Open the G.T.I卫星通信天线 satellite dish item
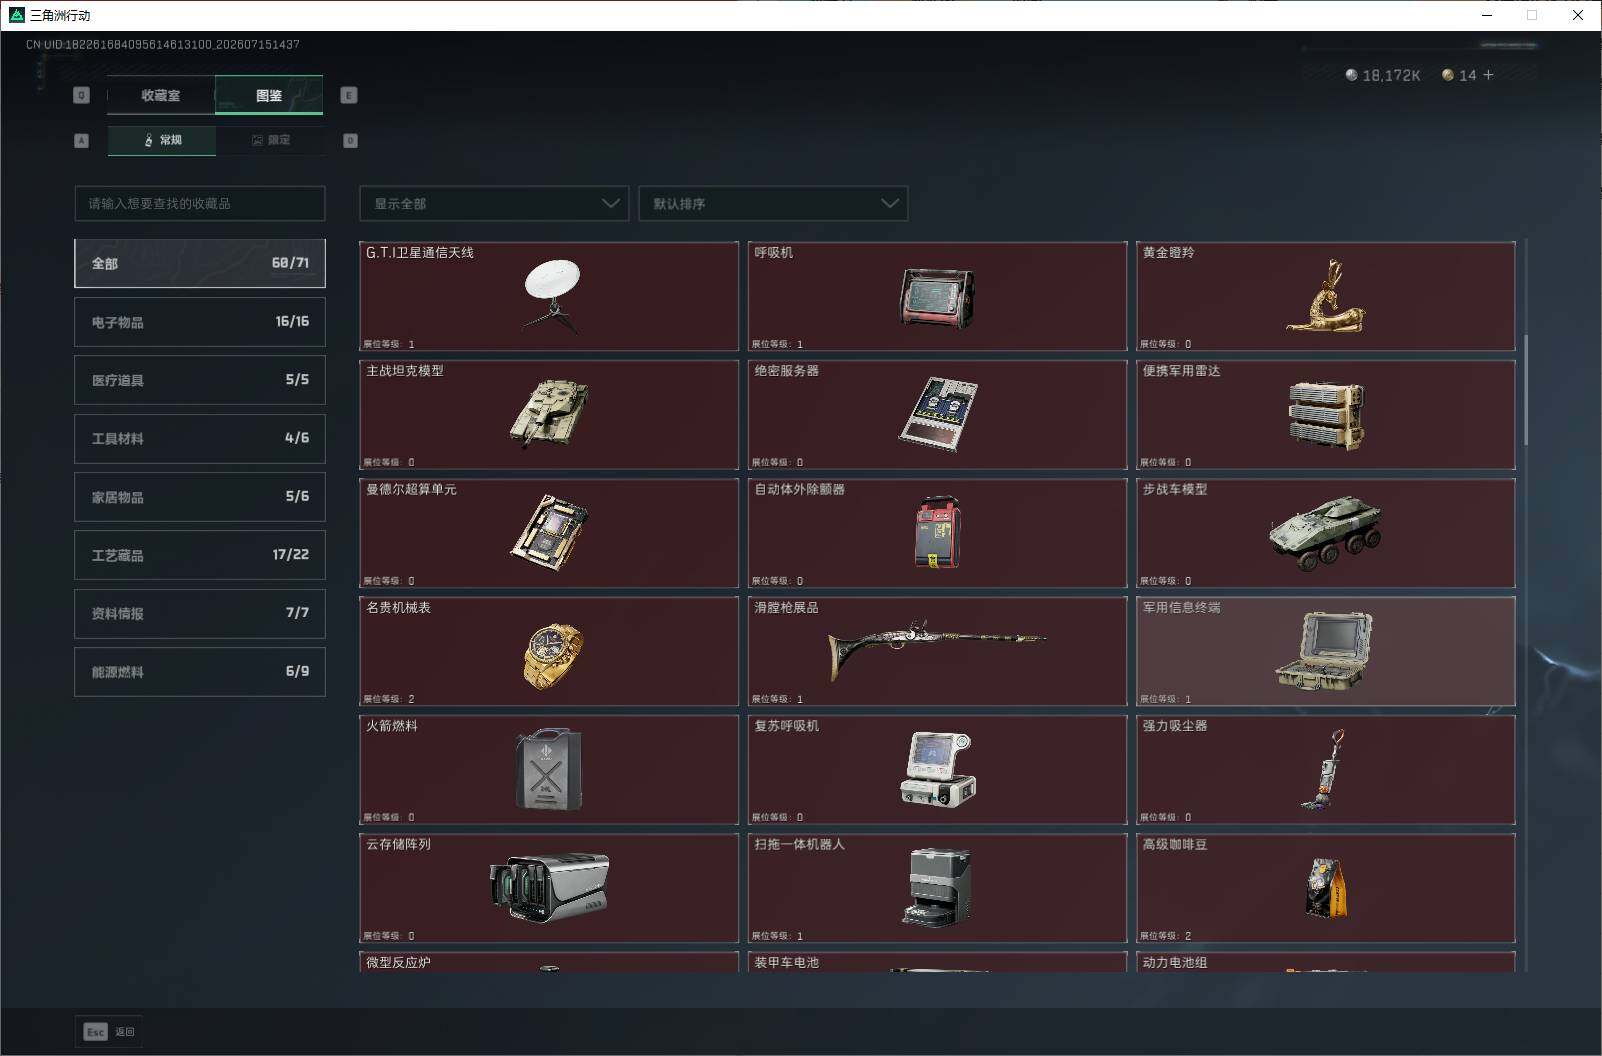Viewport: 1602px width, 1056px height. coord(549,296)
